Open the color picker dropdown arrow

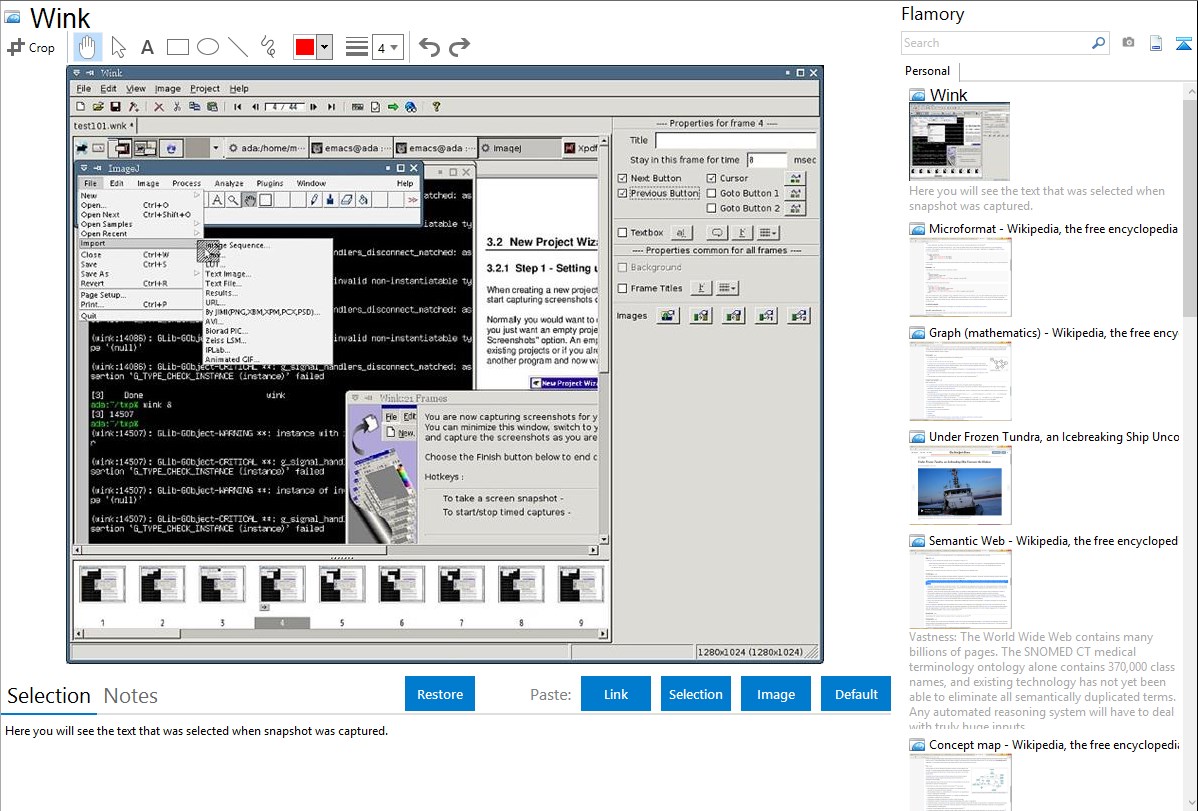324,47
